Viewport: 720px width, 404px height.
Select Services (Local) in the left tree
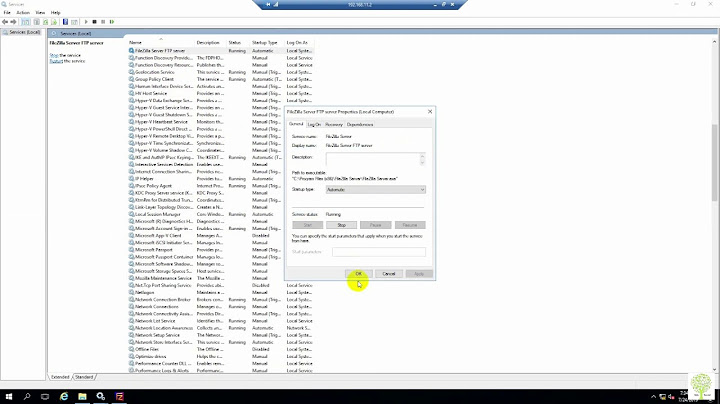(x=22, y=32)
